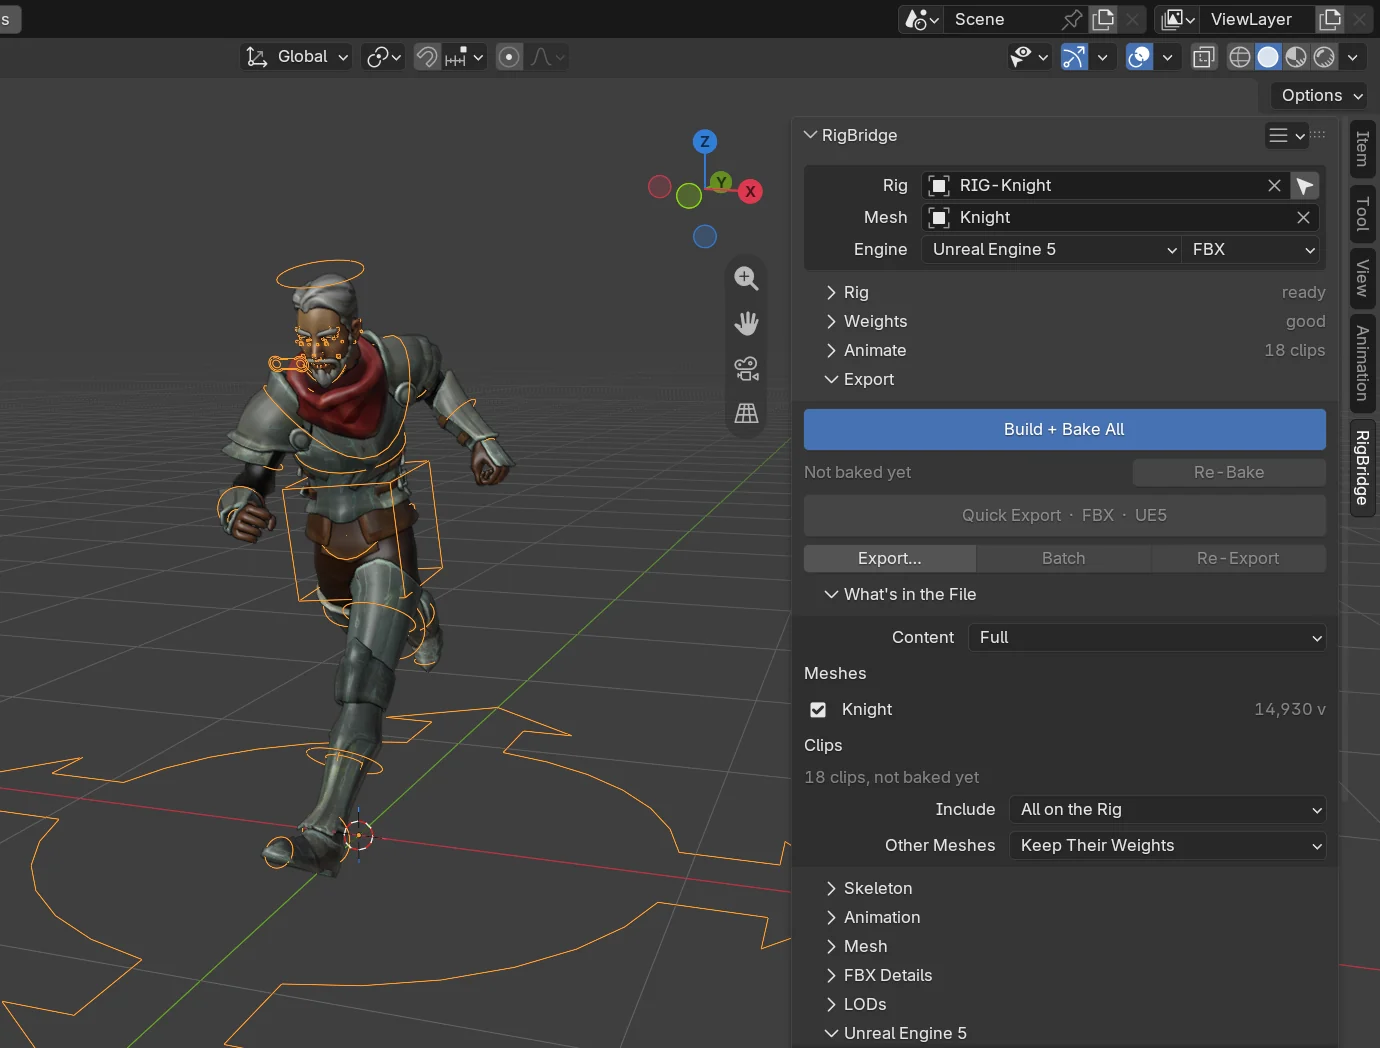Toggle X-ray display icon
1380x1048 pixels.
[1204, 57]
